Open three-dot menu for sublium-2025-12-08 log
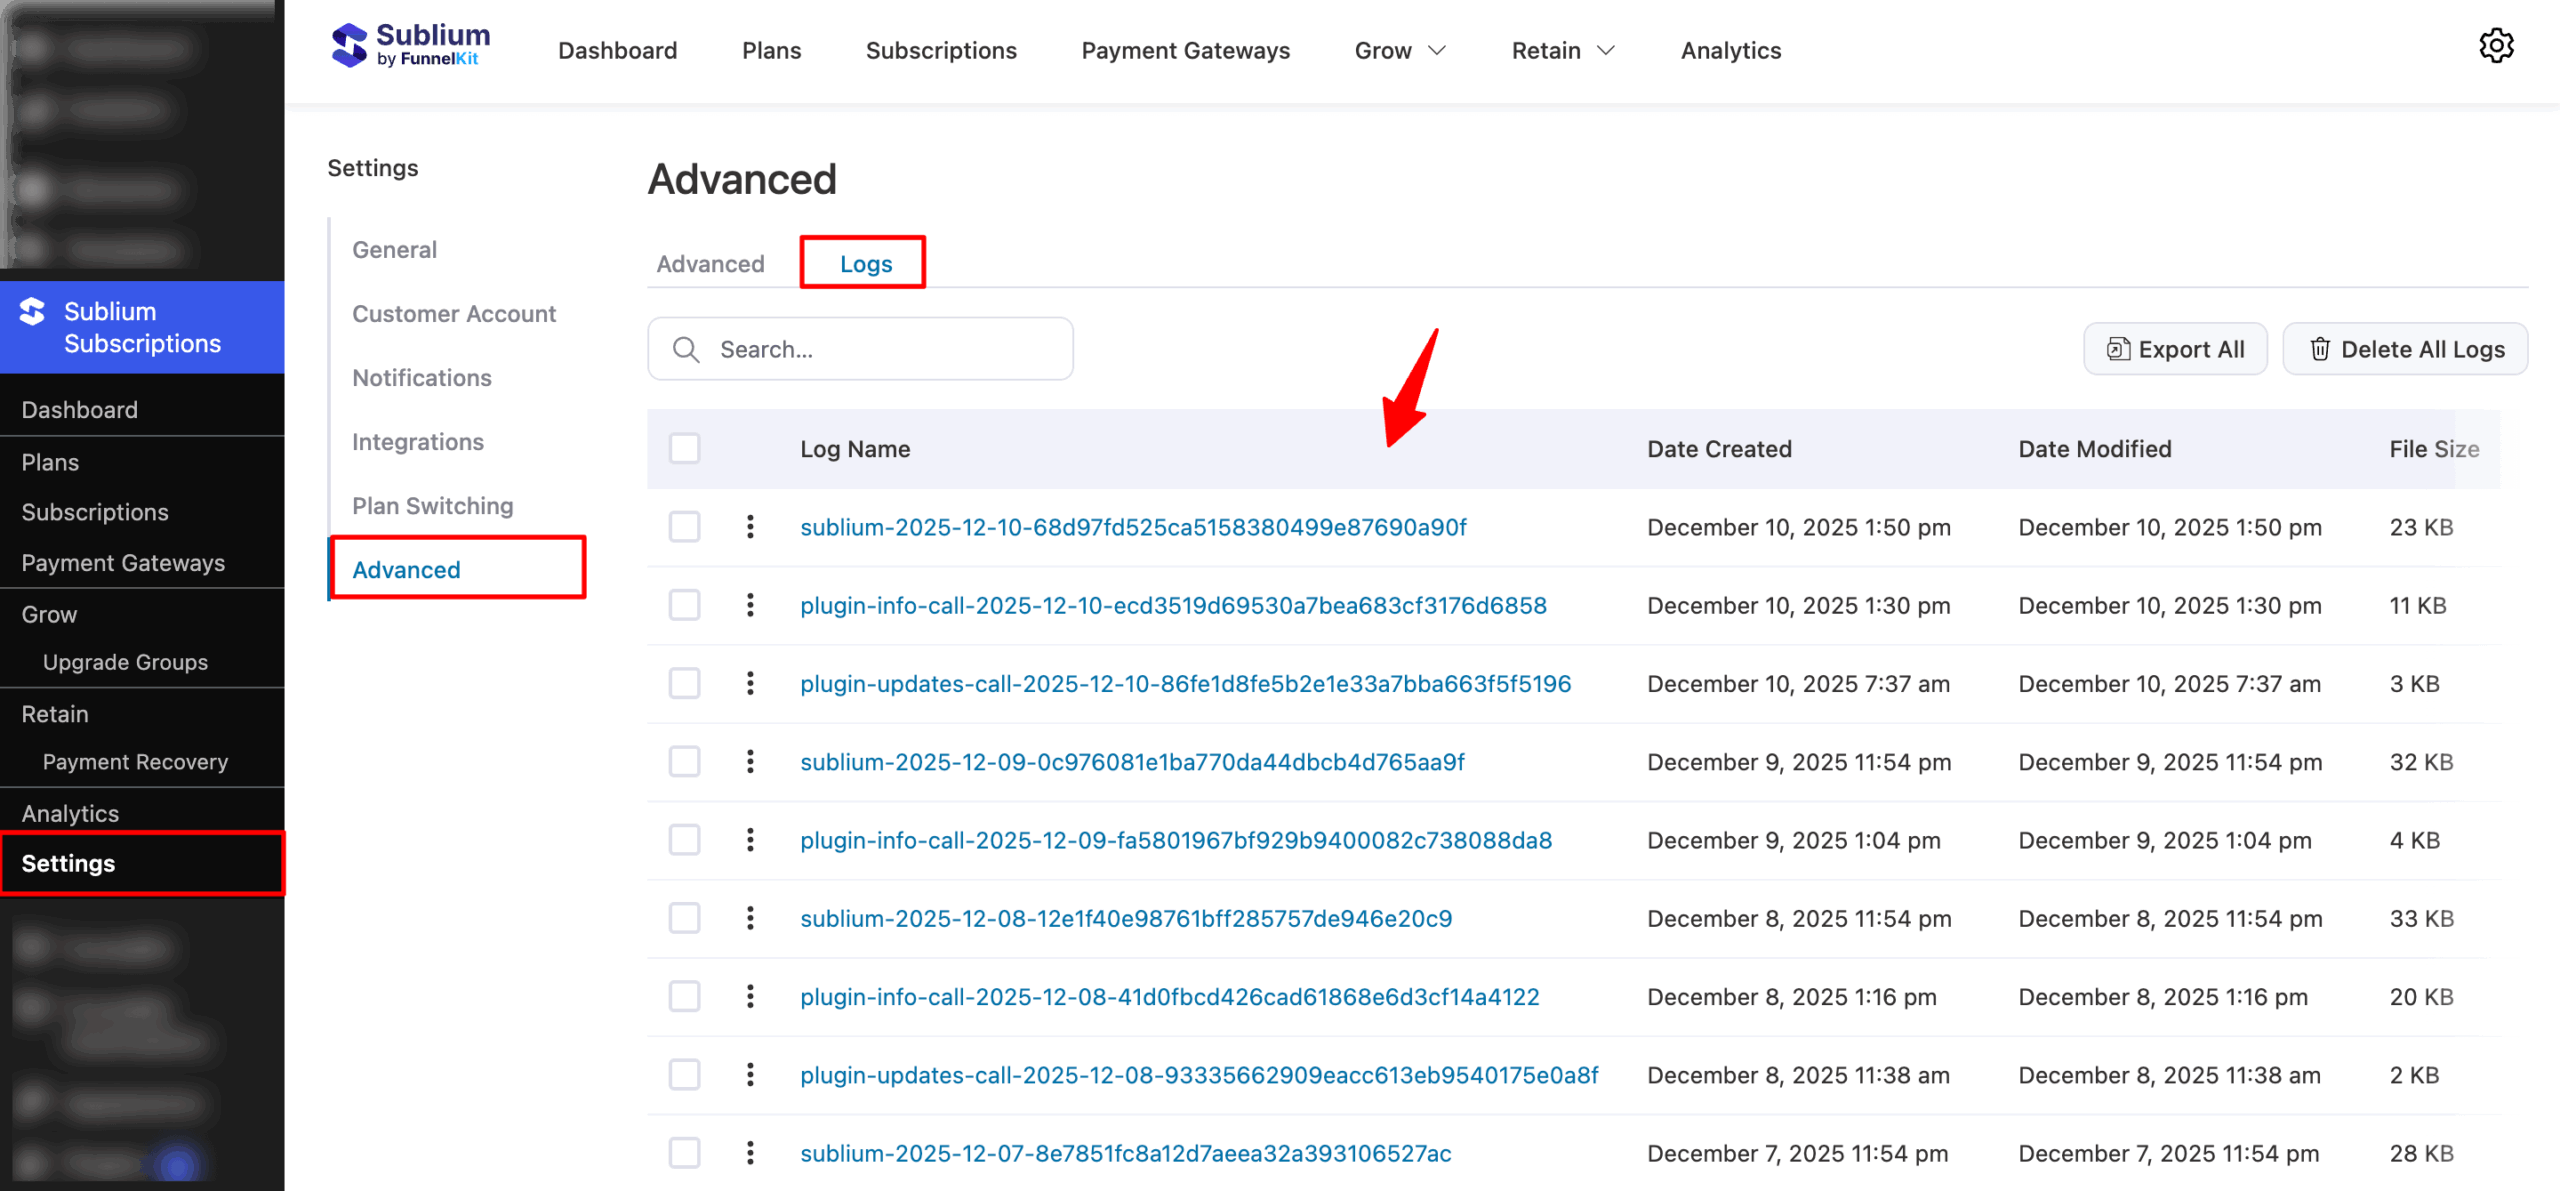The height and width of the screenshot is (1191, 2560). click(750, 918)
